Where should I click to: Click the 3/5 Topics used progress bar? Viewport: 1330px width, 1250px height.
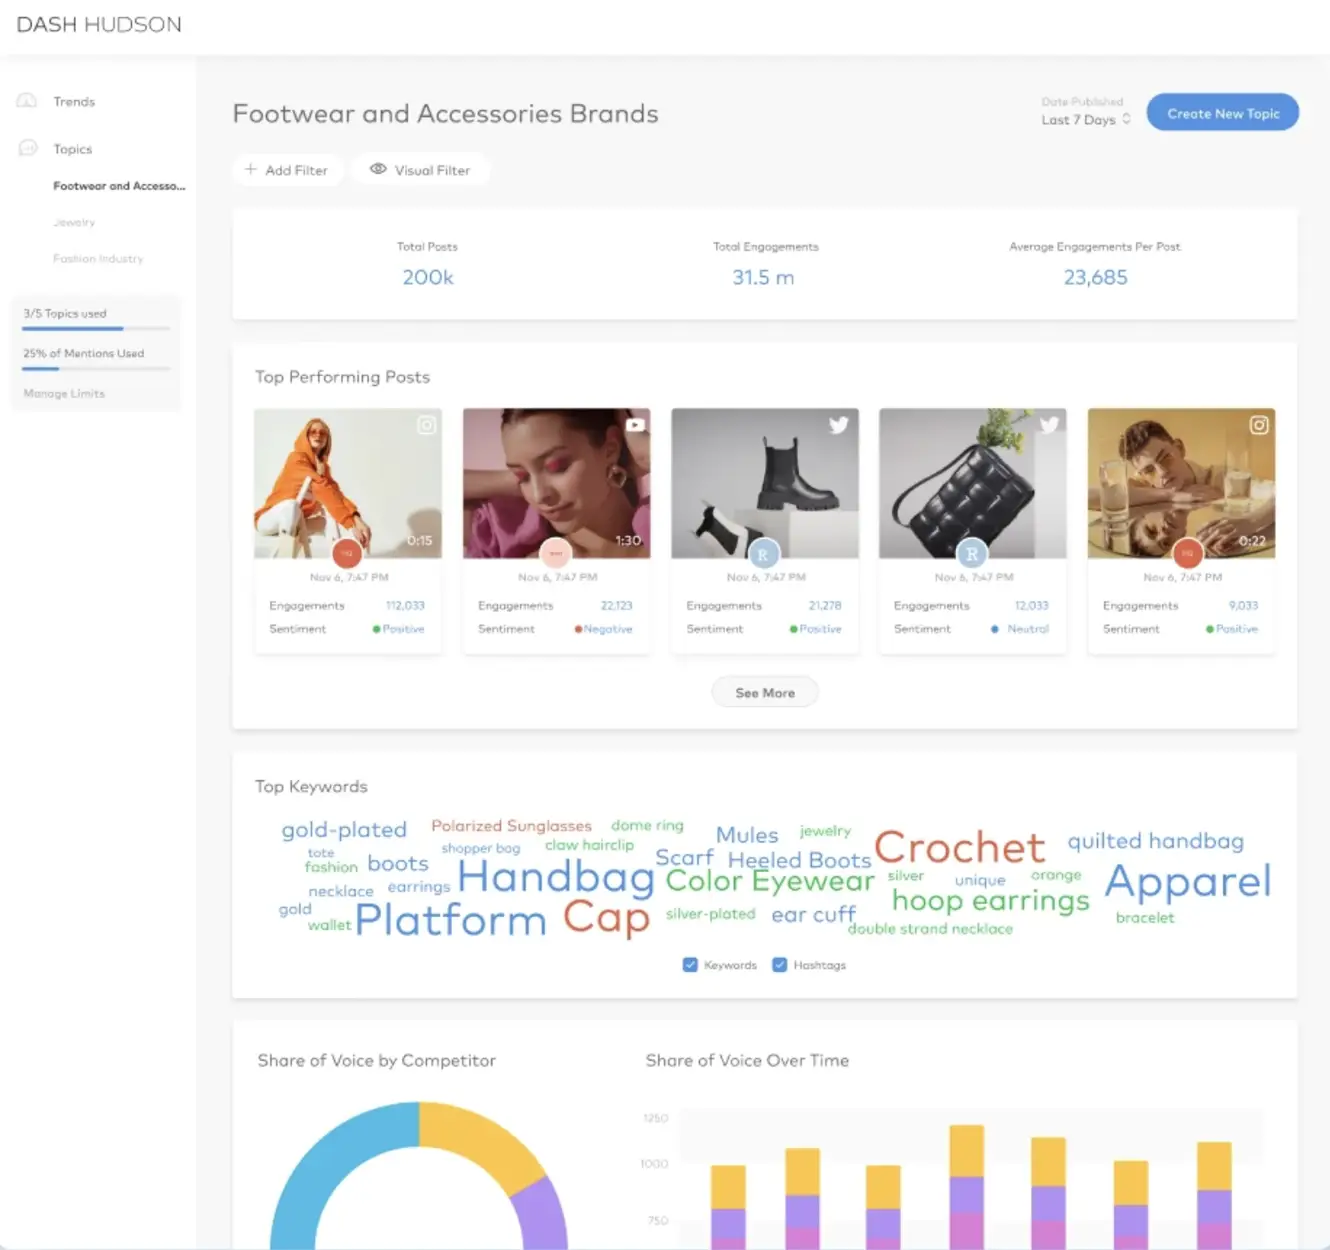click(x=96, y=328)
